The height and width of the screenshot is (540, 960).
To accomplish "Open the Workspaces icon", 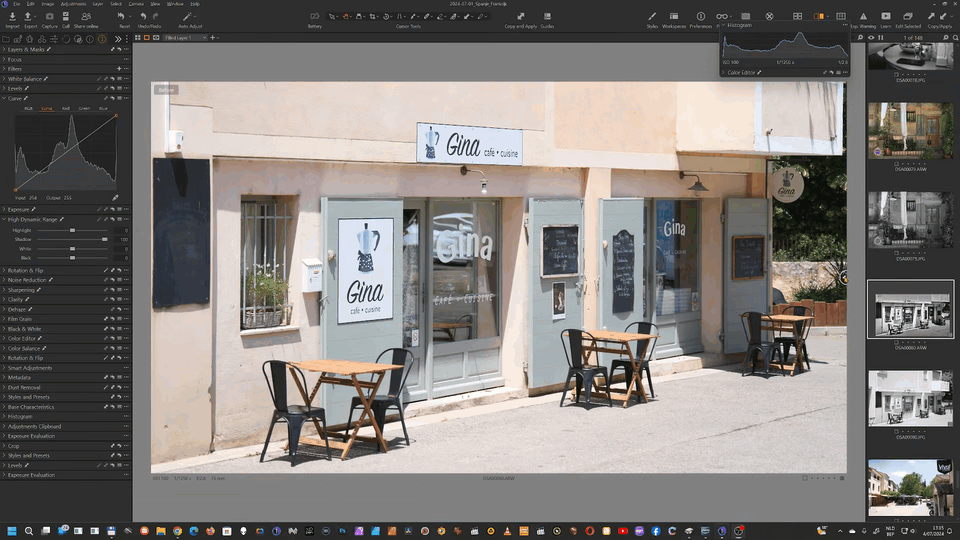I will [x=673, y=17].
